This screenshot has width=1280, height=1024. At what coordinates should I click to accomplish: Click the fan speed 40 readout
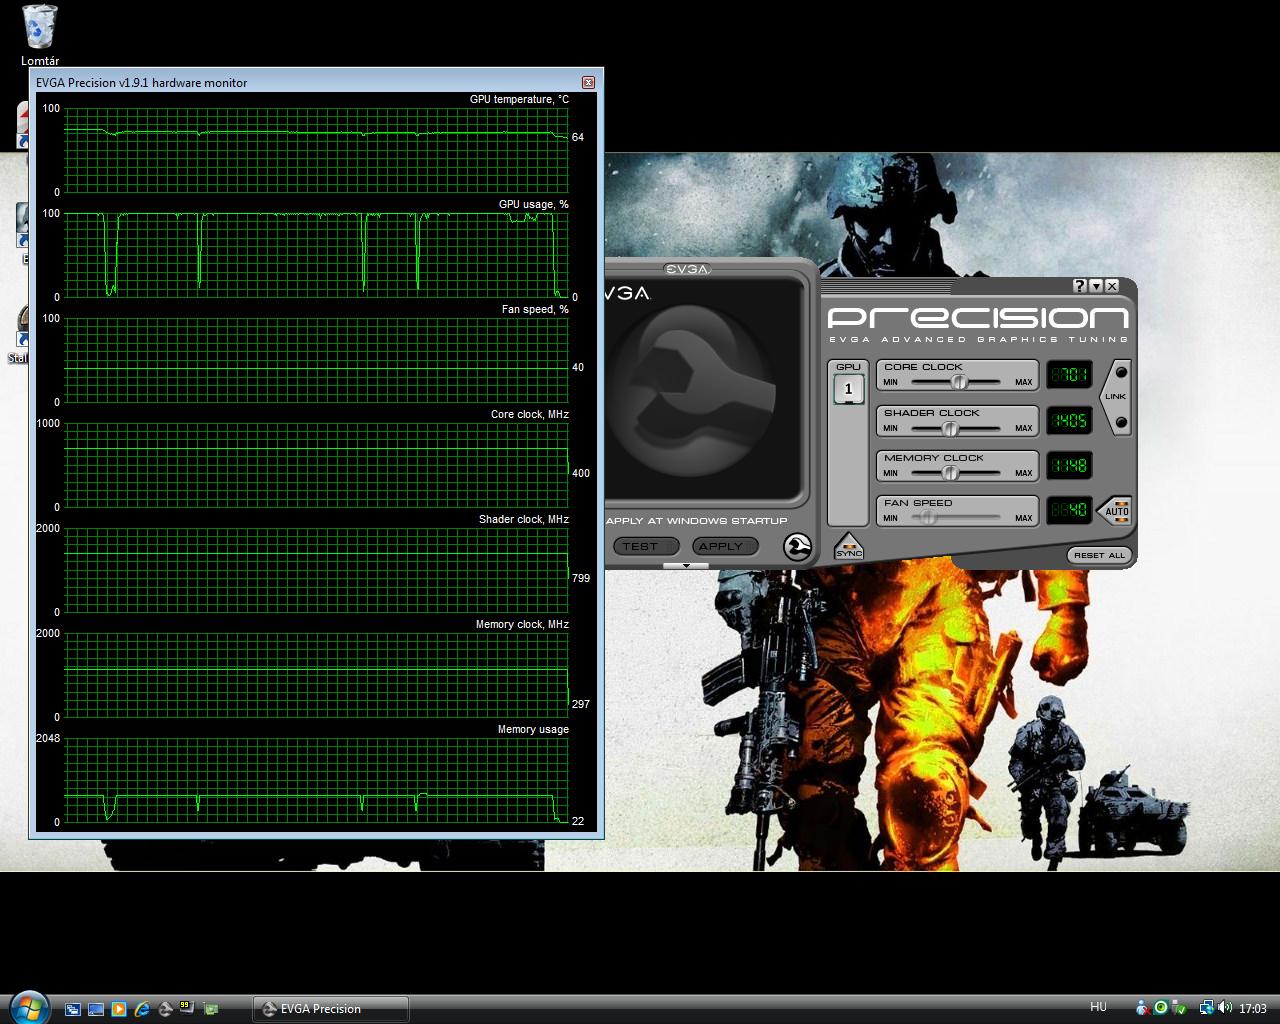(1069, 511)
